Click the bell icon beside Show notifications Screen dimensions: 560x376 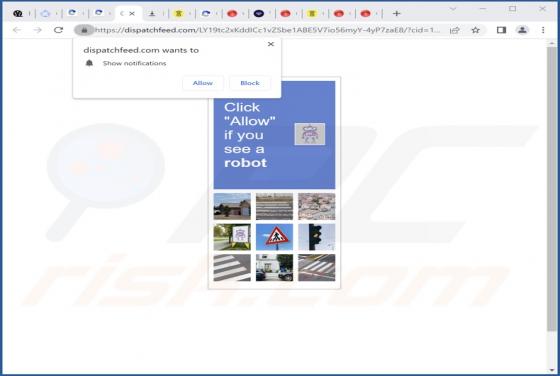[89, 63]
